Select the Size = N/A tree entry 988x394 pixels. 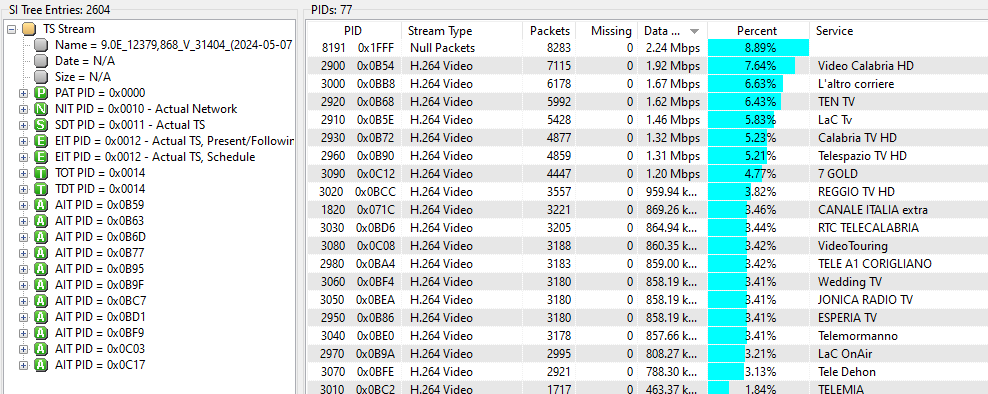pos(83,77)
